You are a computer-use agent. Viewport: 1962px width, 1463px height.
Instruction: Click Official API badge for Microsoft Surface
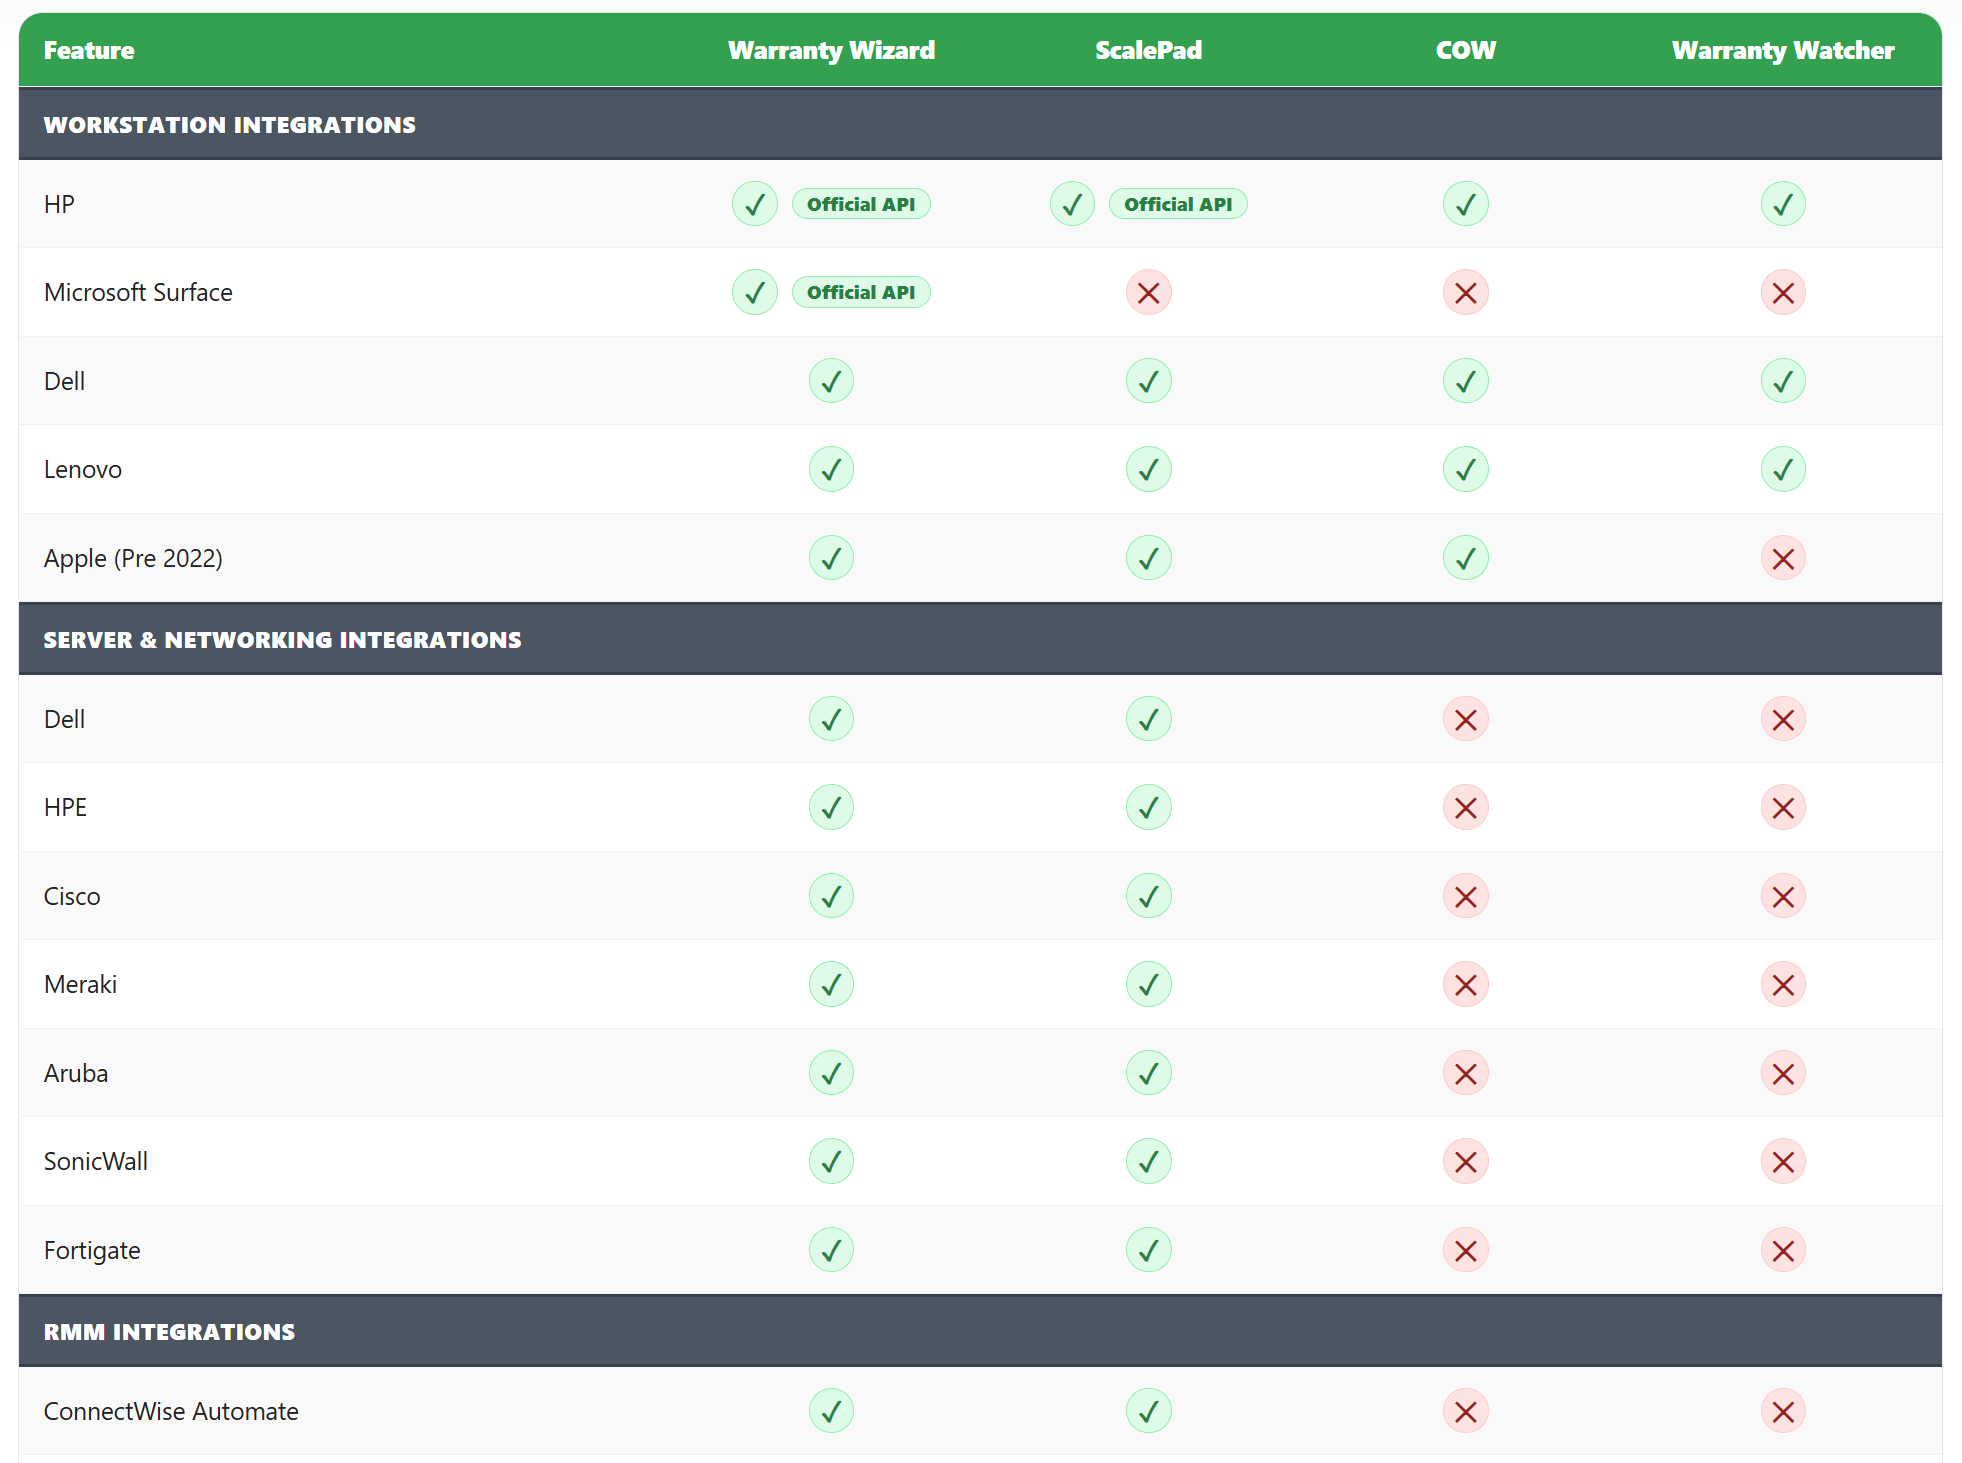coord(860,293)
